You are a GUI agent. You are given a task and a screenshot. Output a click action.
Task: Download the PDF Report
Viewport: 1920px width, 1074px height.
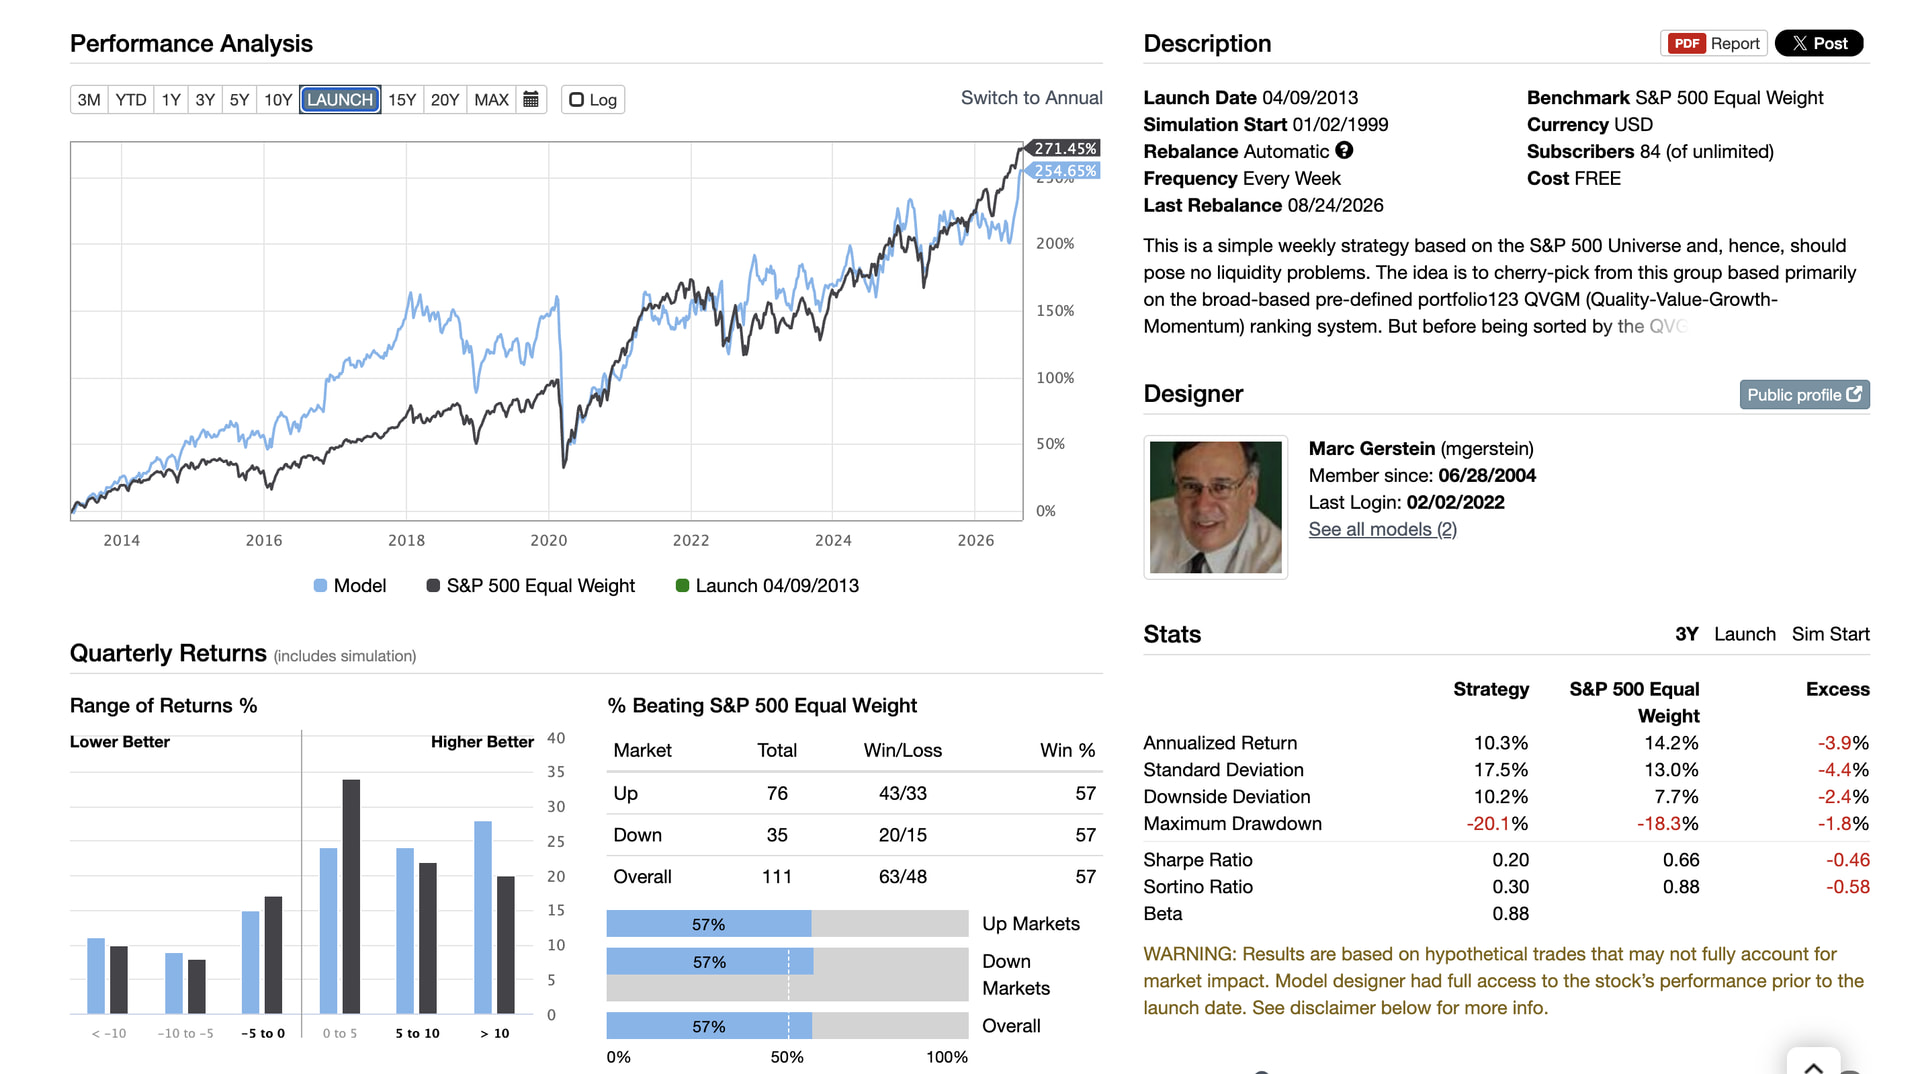point(1714,43)
